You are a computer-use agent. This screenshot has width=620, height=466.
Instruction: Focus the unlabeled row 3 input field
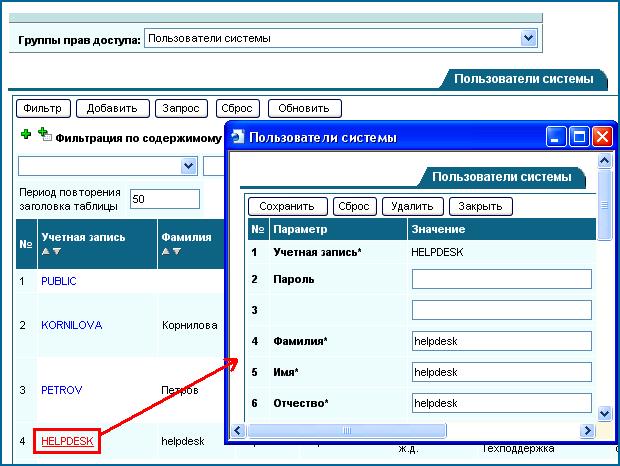coord(501,310)
